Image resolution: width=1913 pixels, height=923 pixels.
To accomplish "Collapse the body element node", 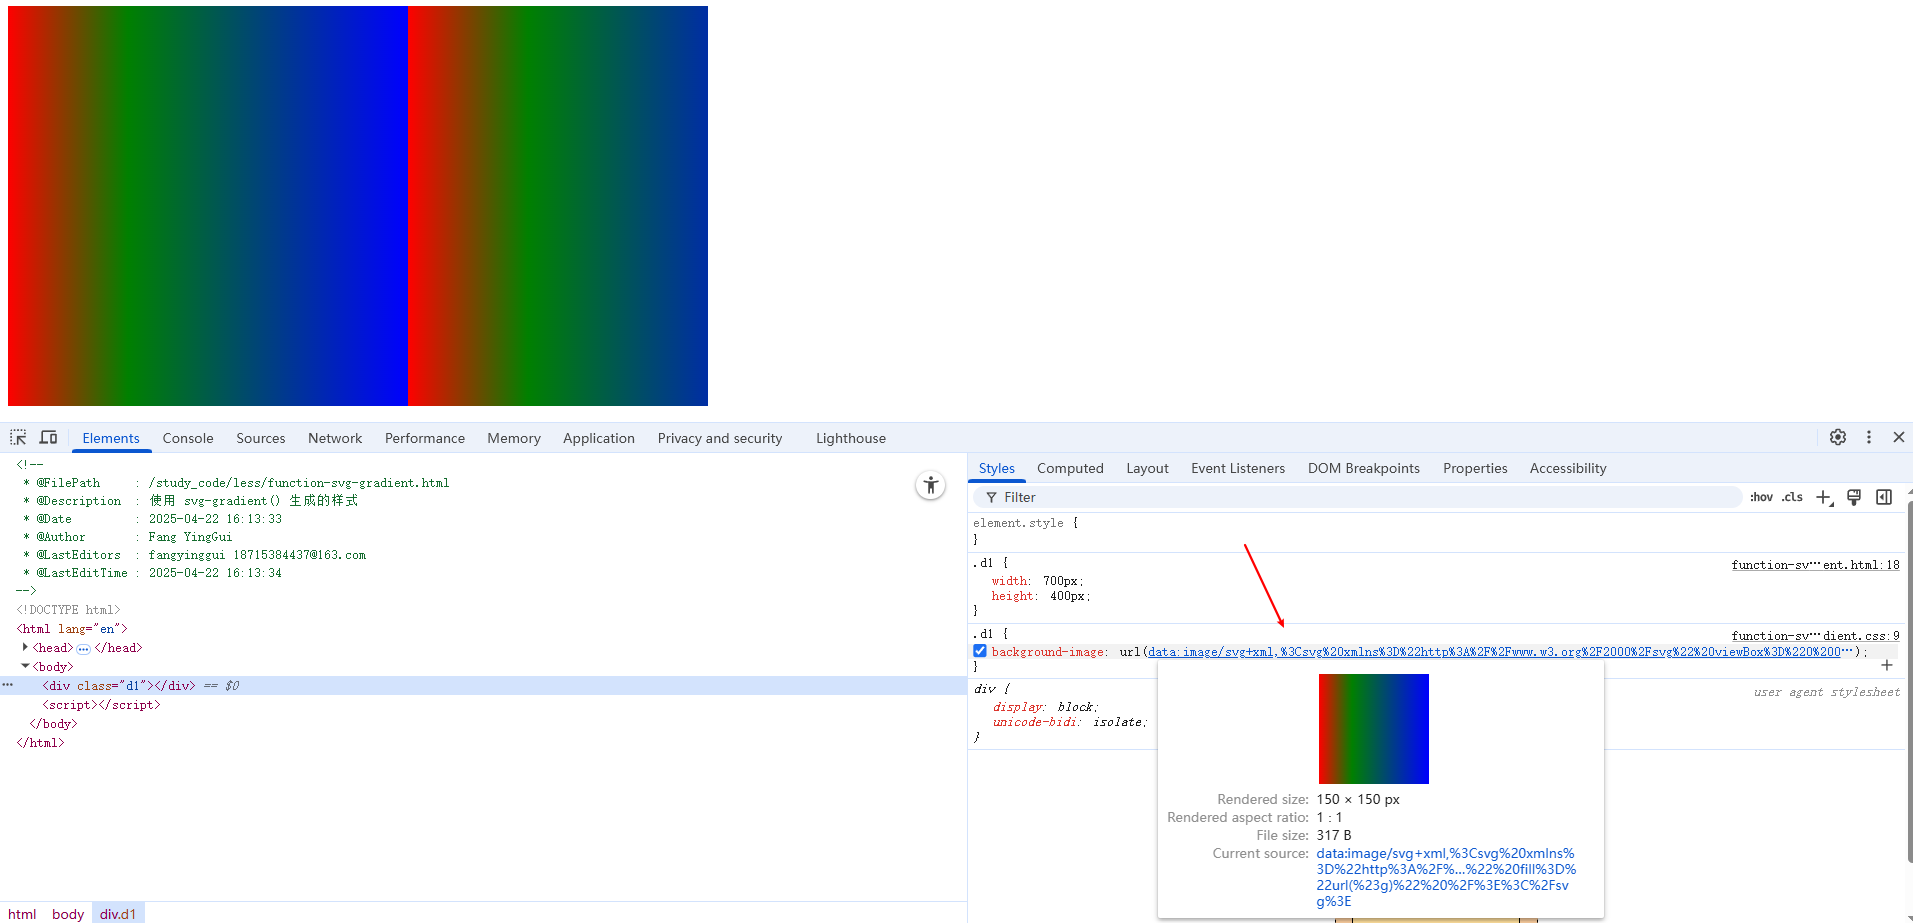I will (x=25, y=666).
